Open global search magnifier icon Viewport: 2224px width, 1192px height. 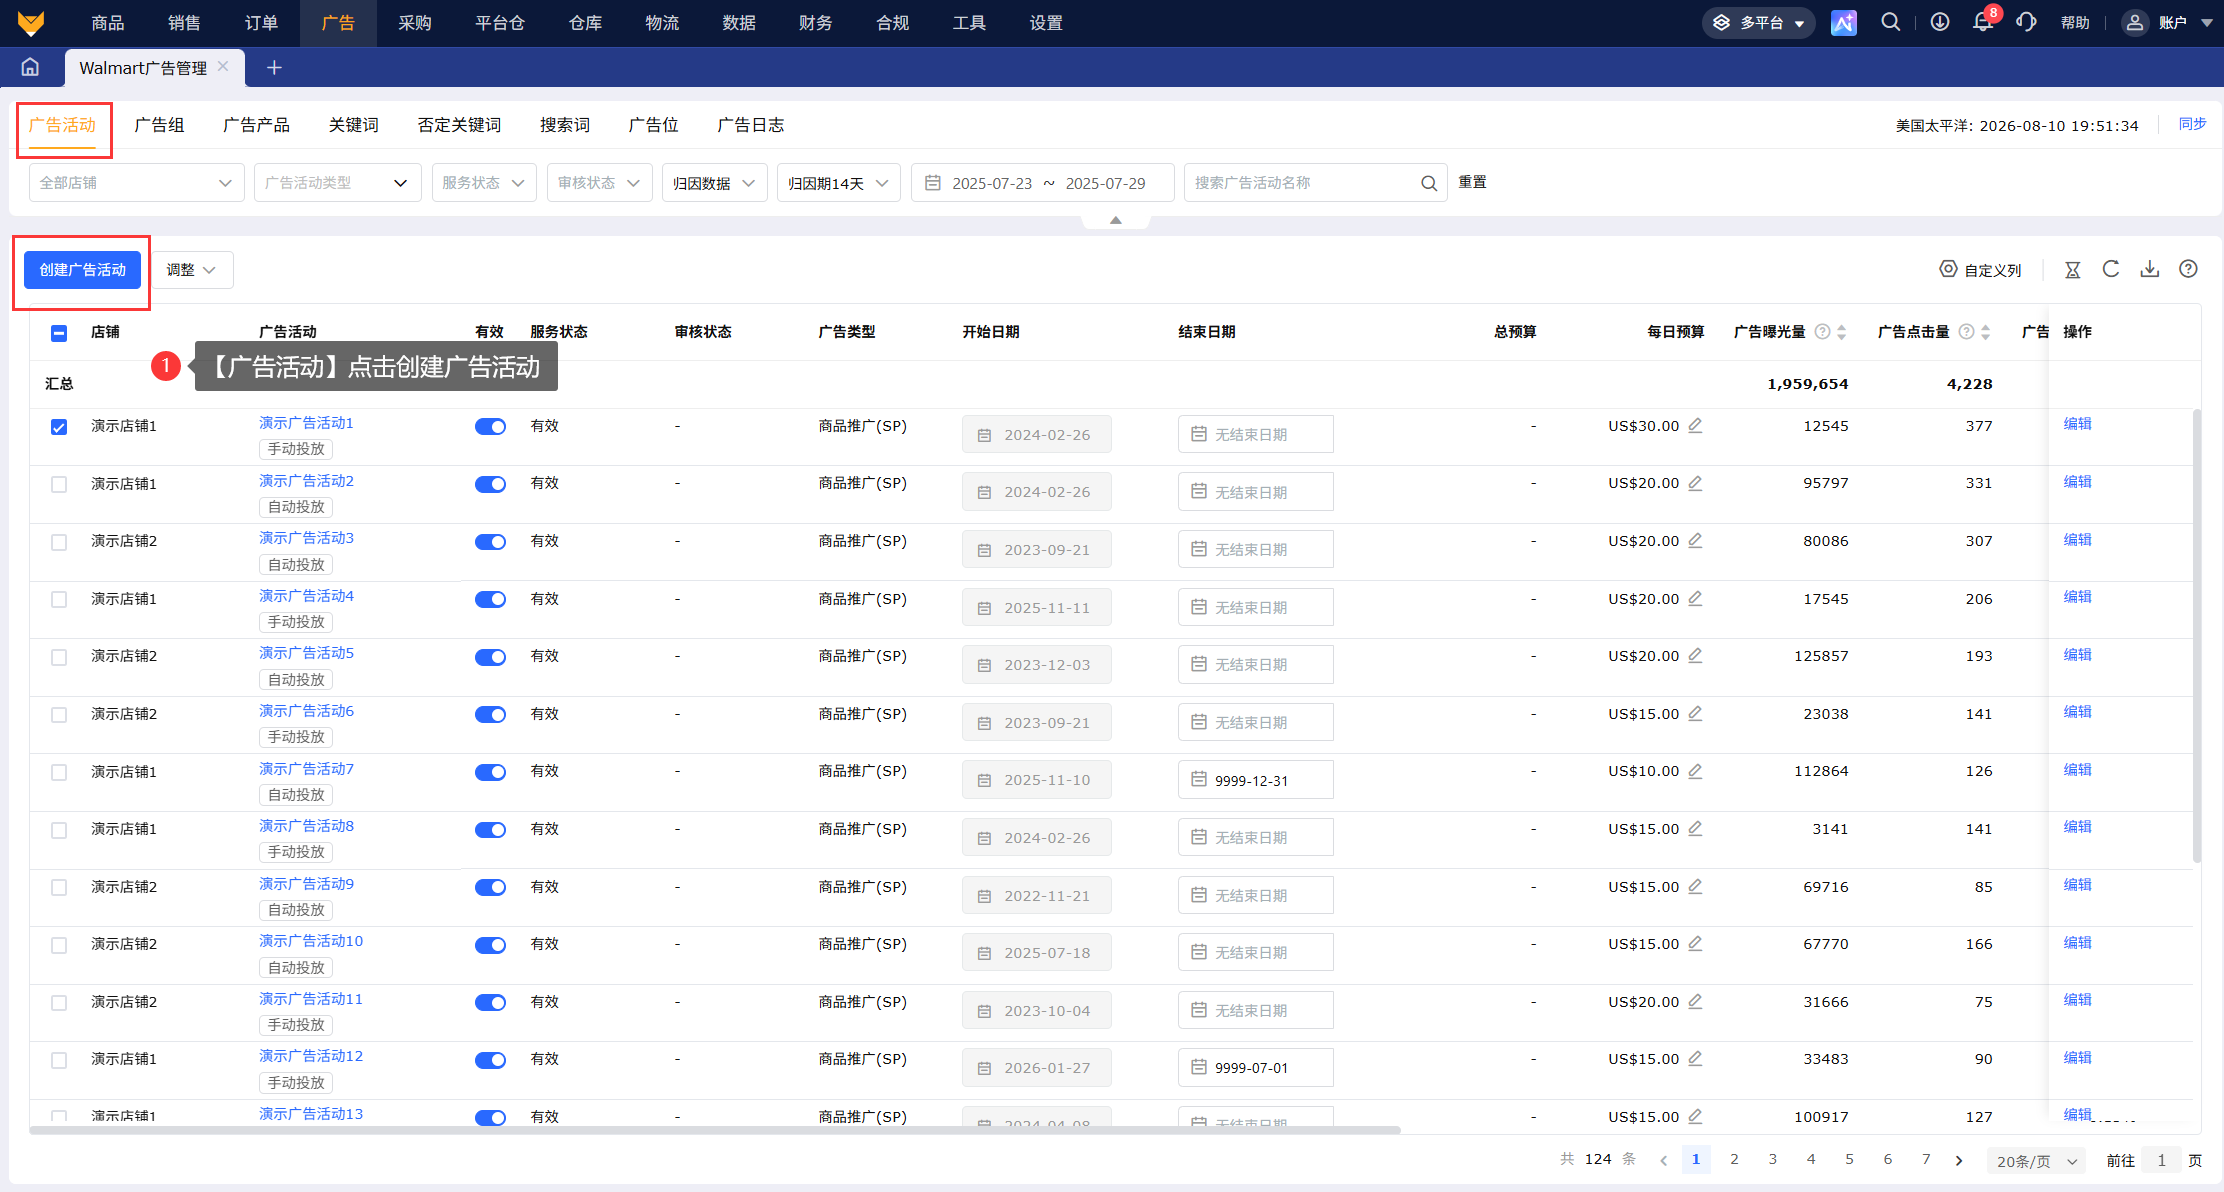[x=1890, y=22]
